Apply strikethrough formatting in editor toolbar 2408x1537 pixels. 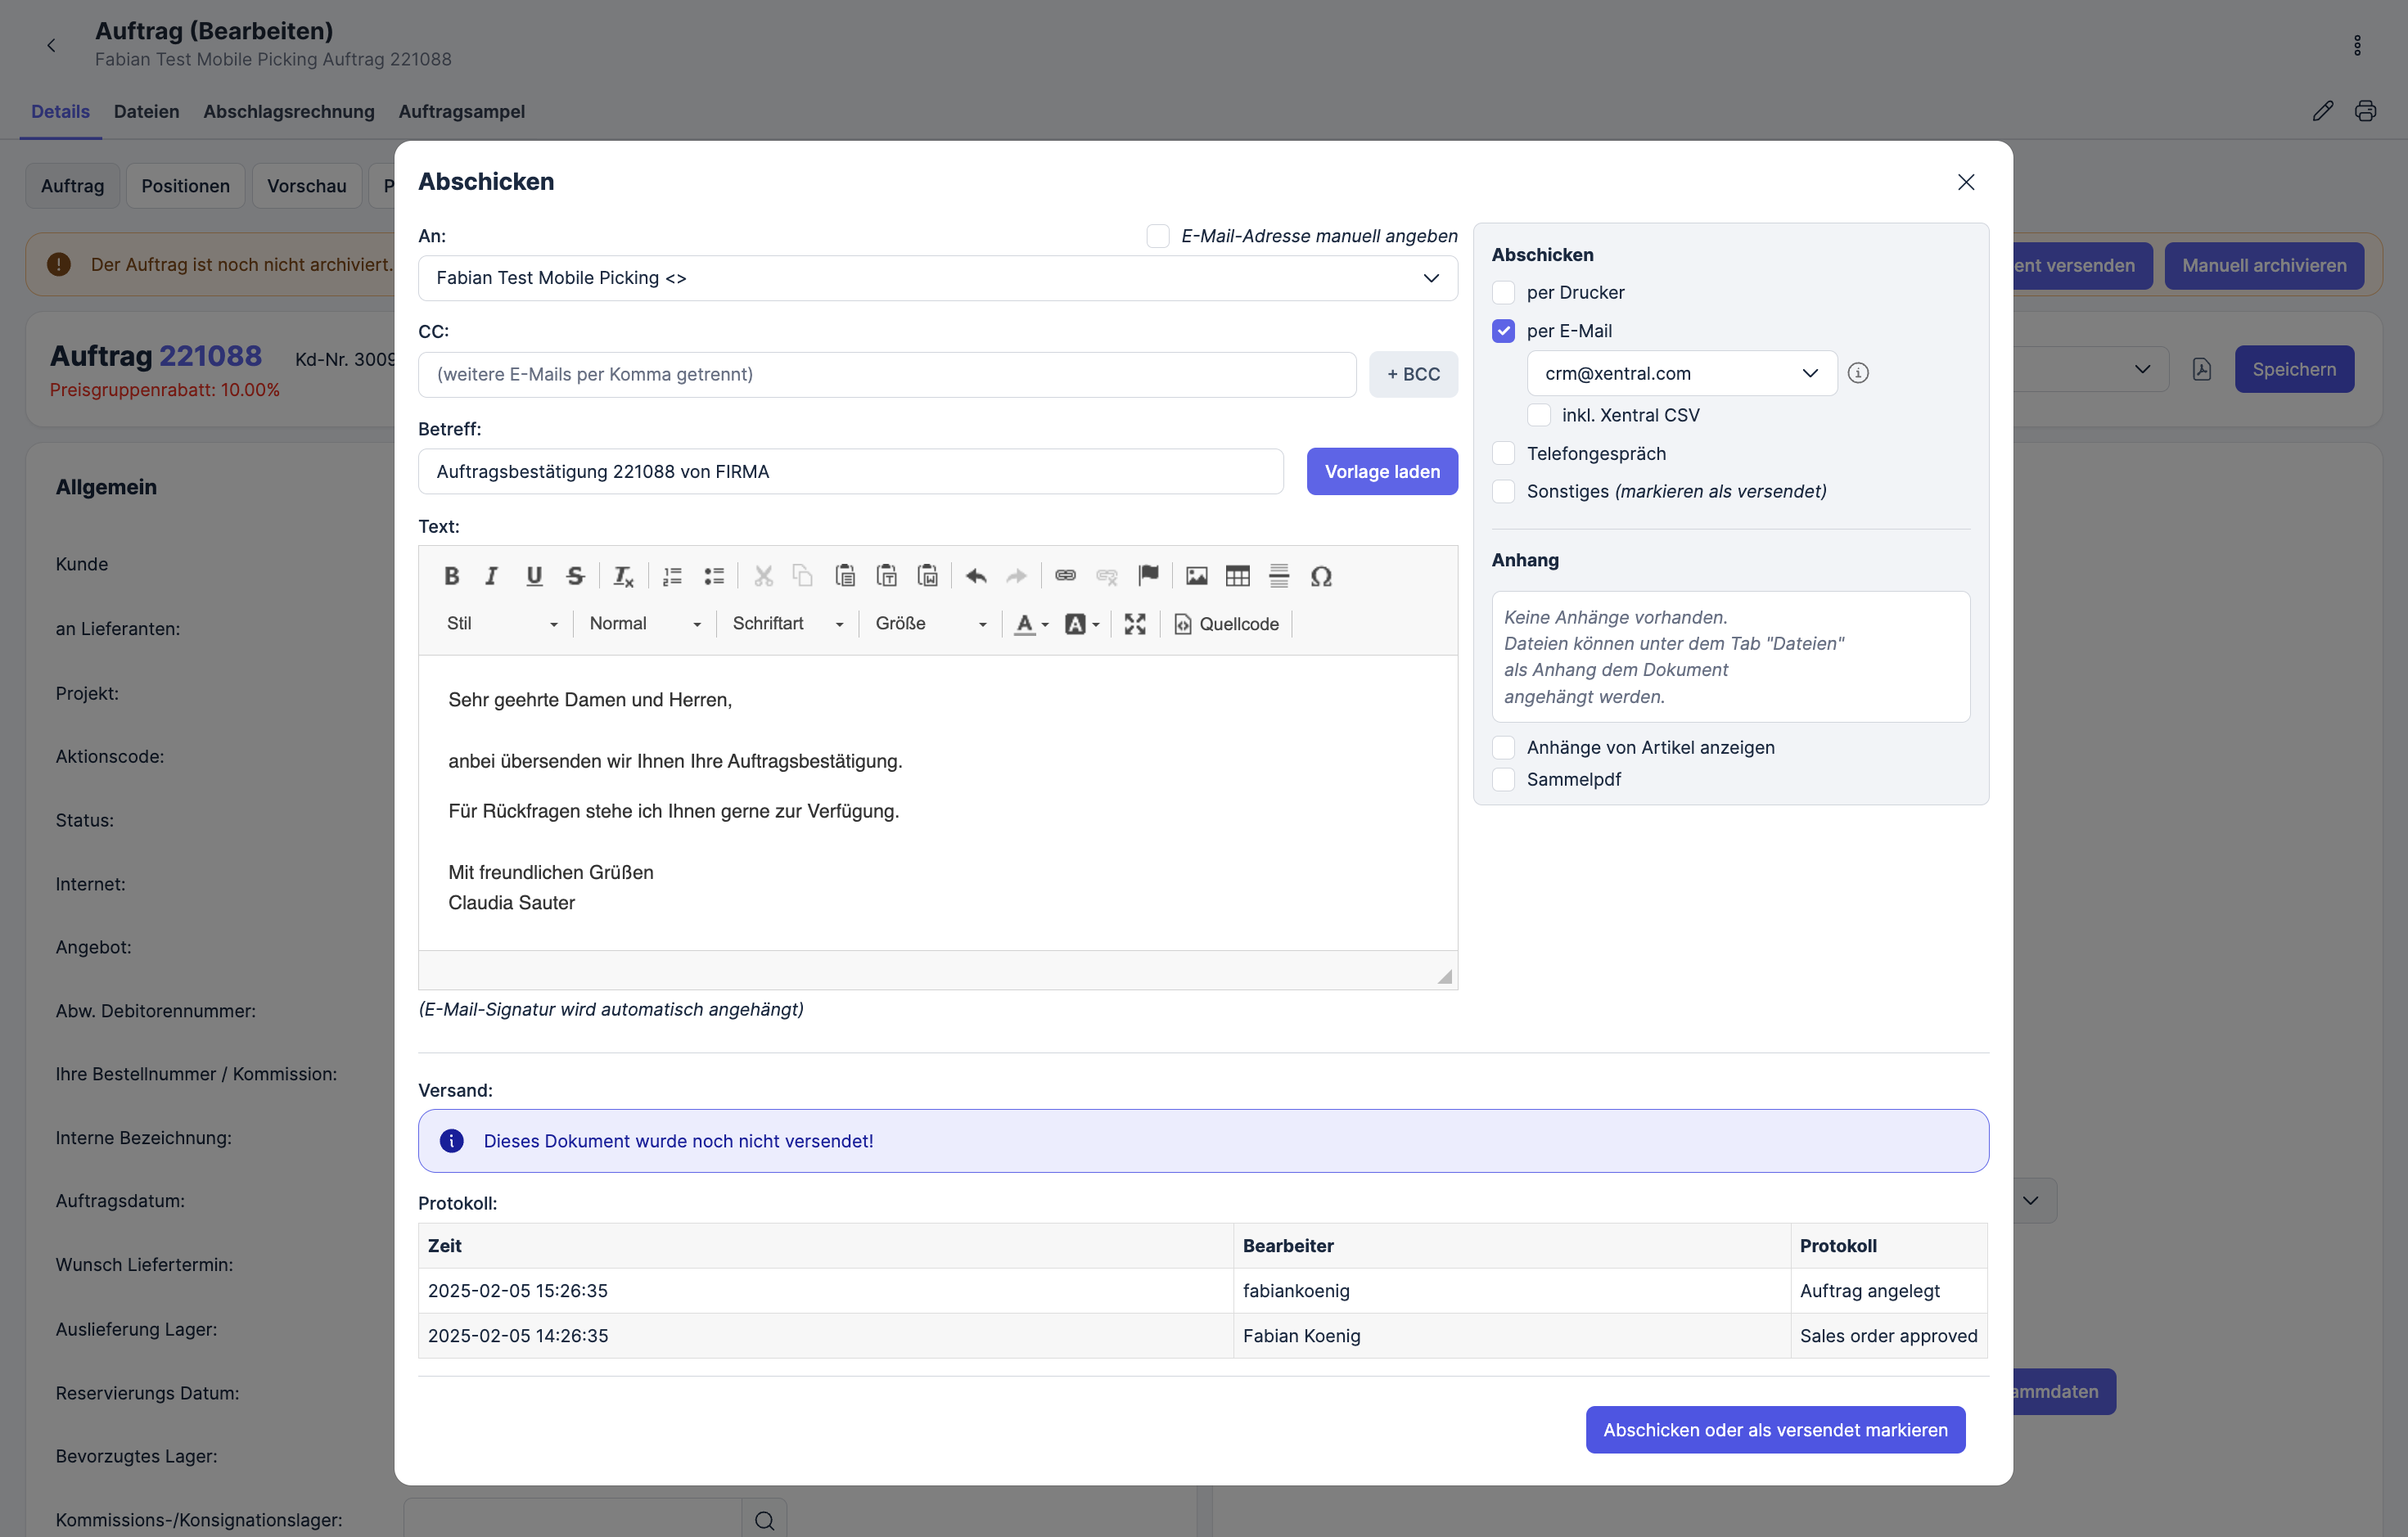(x=575, y=576)
